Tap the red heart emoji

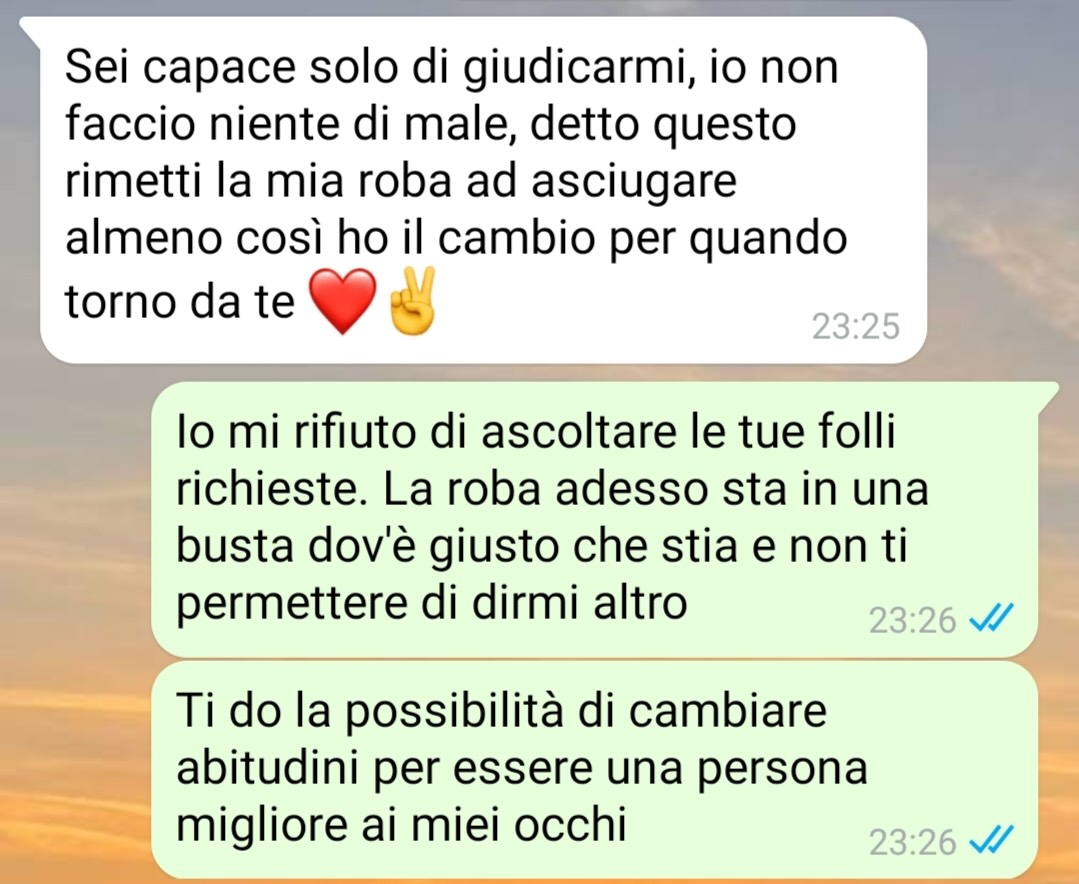(x=343, y=301)
